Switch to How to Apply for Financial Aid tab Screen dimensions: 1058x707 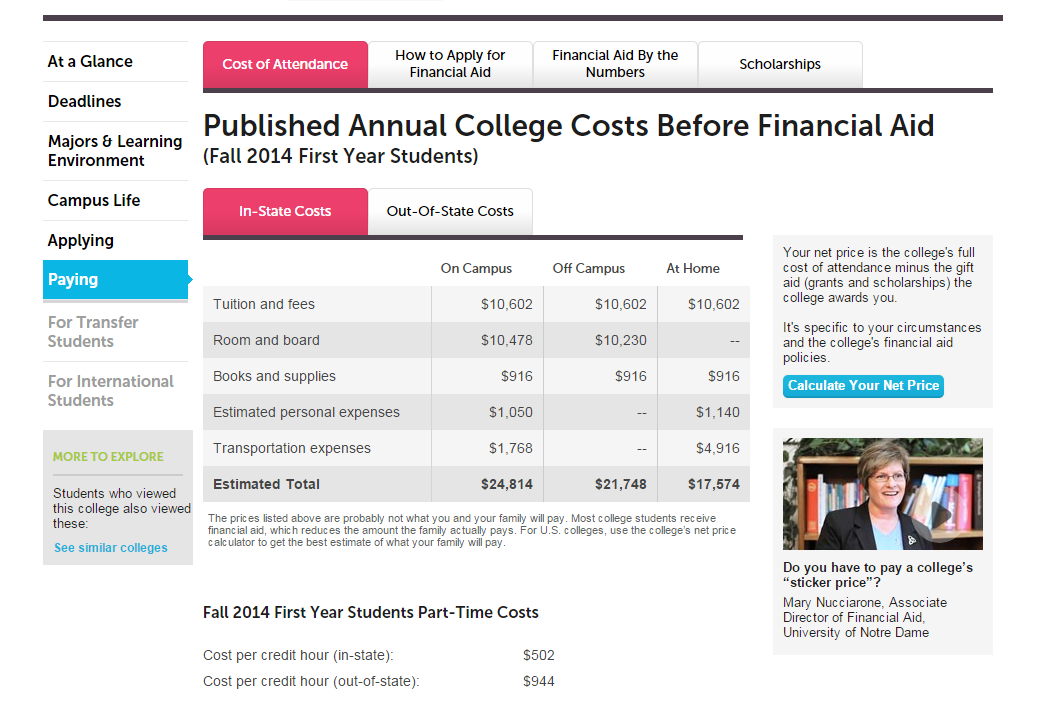(x=450, y=65)
